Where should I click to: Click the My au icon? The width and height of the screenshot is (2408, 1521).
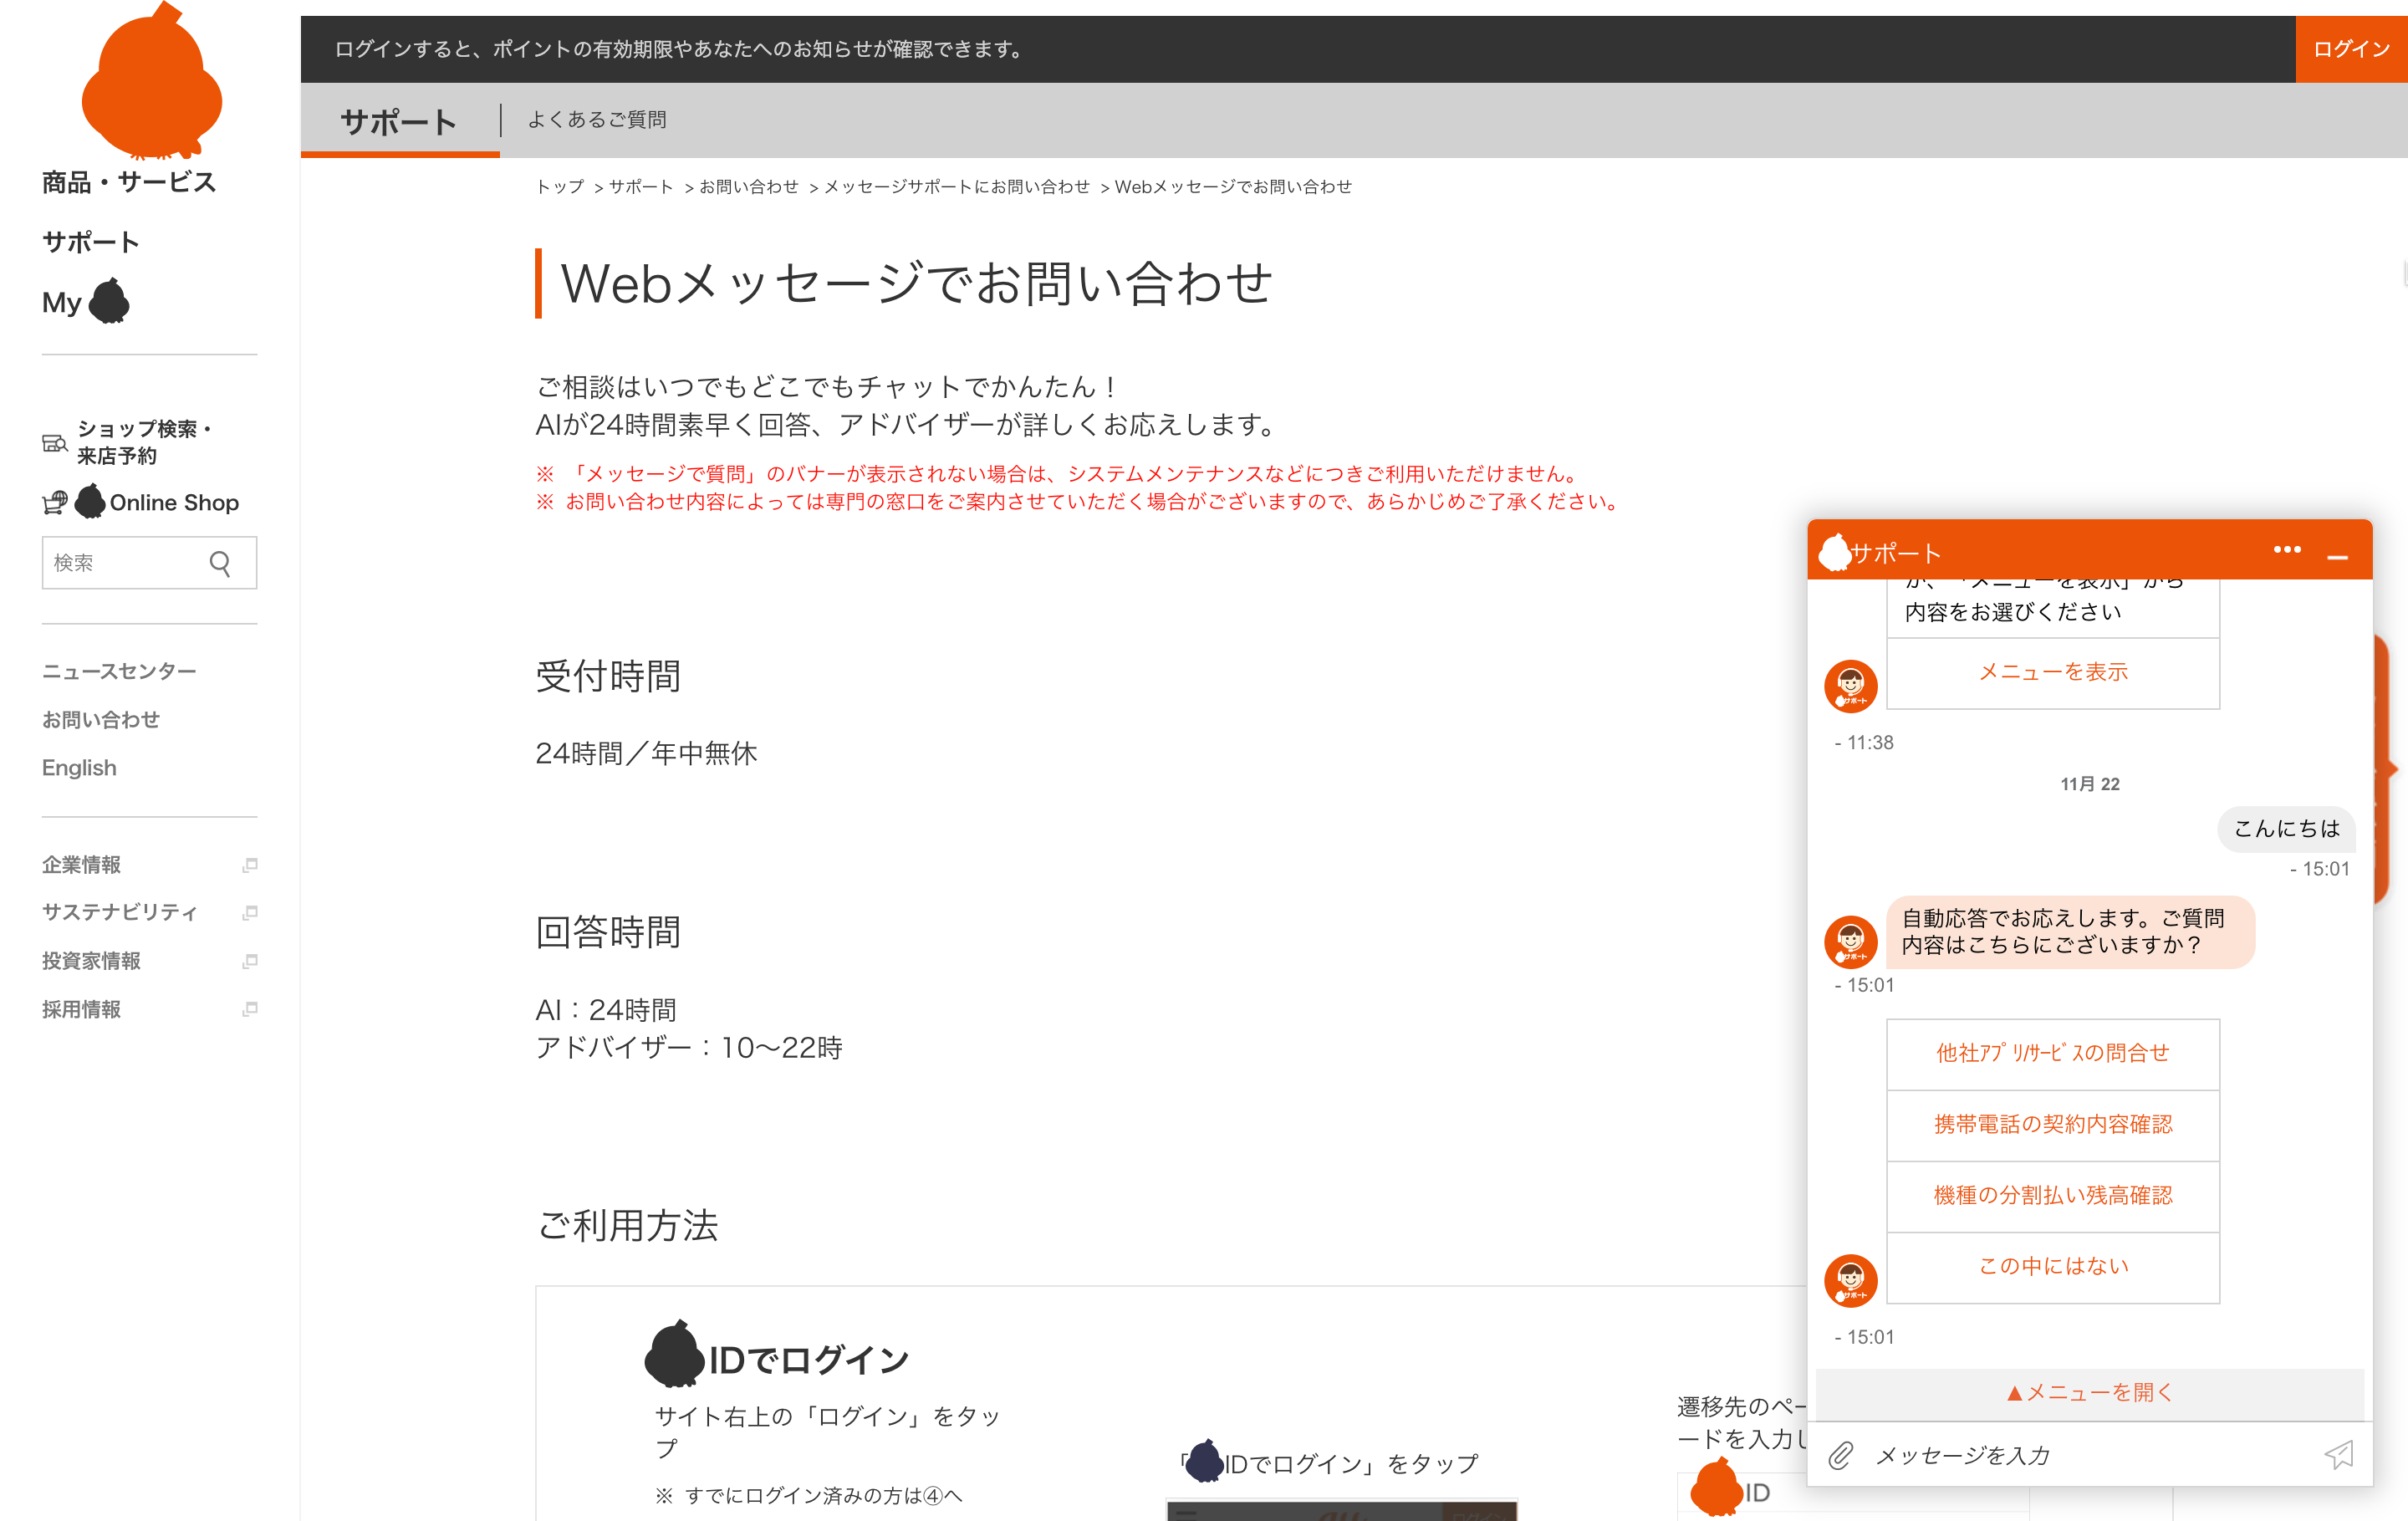pos(110,301)
